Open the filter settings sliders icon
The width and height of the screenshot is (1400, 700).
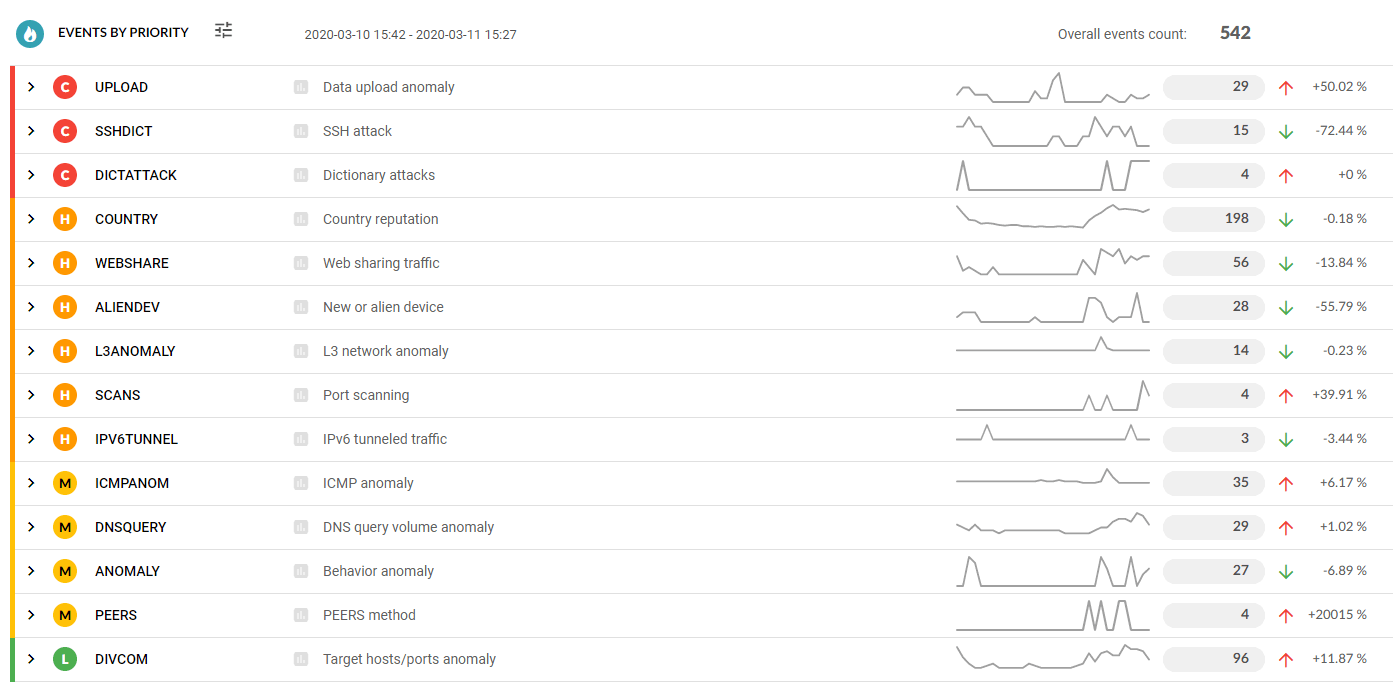pos(223,31)
